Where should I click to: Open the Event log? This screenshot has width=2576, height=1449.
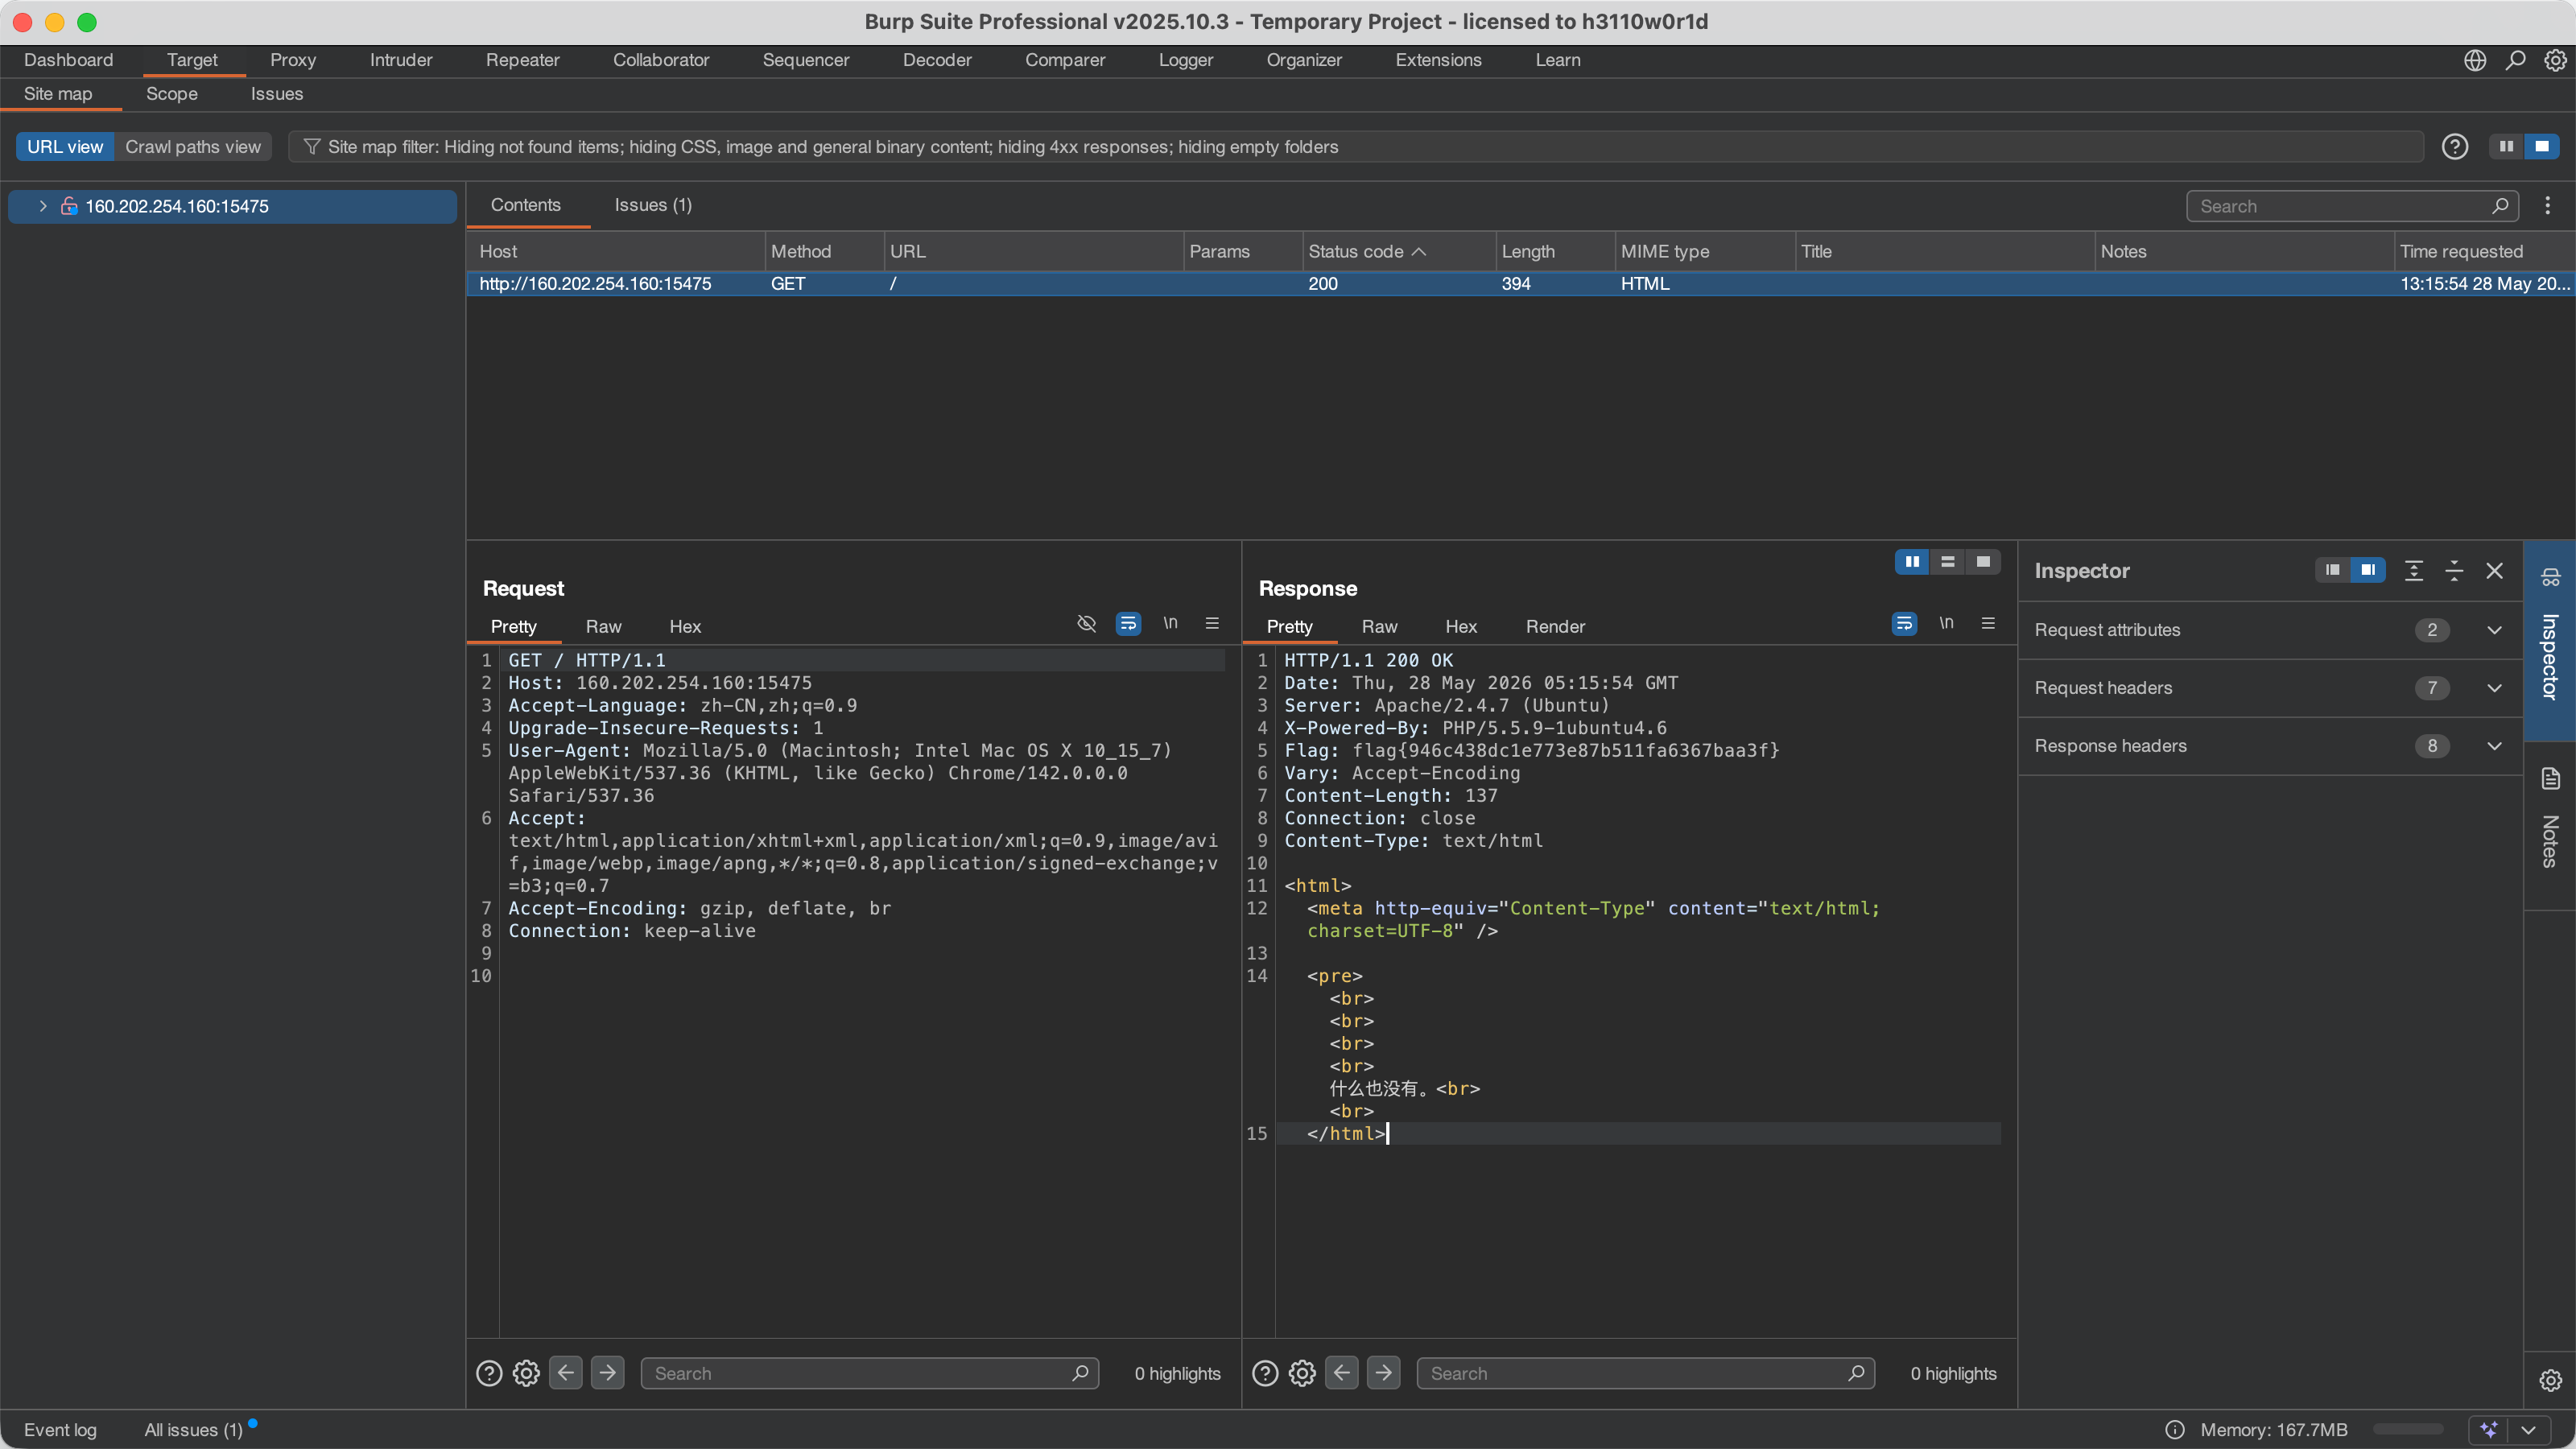click(60, 1430)
